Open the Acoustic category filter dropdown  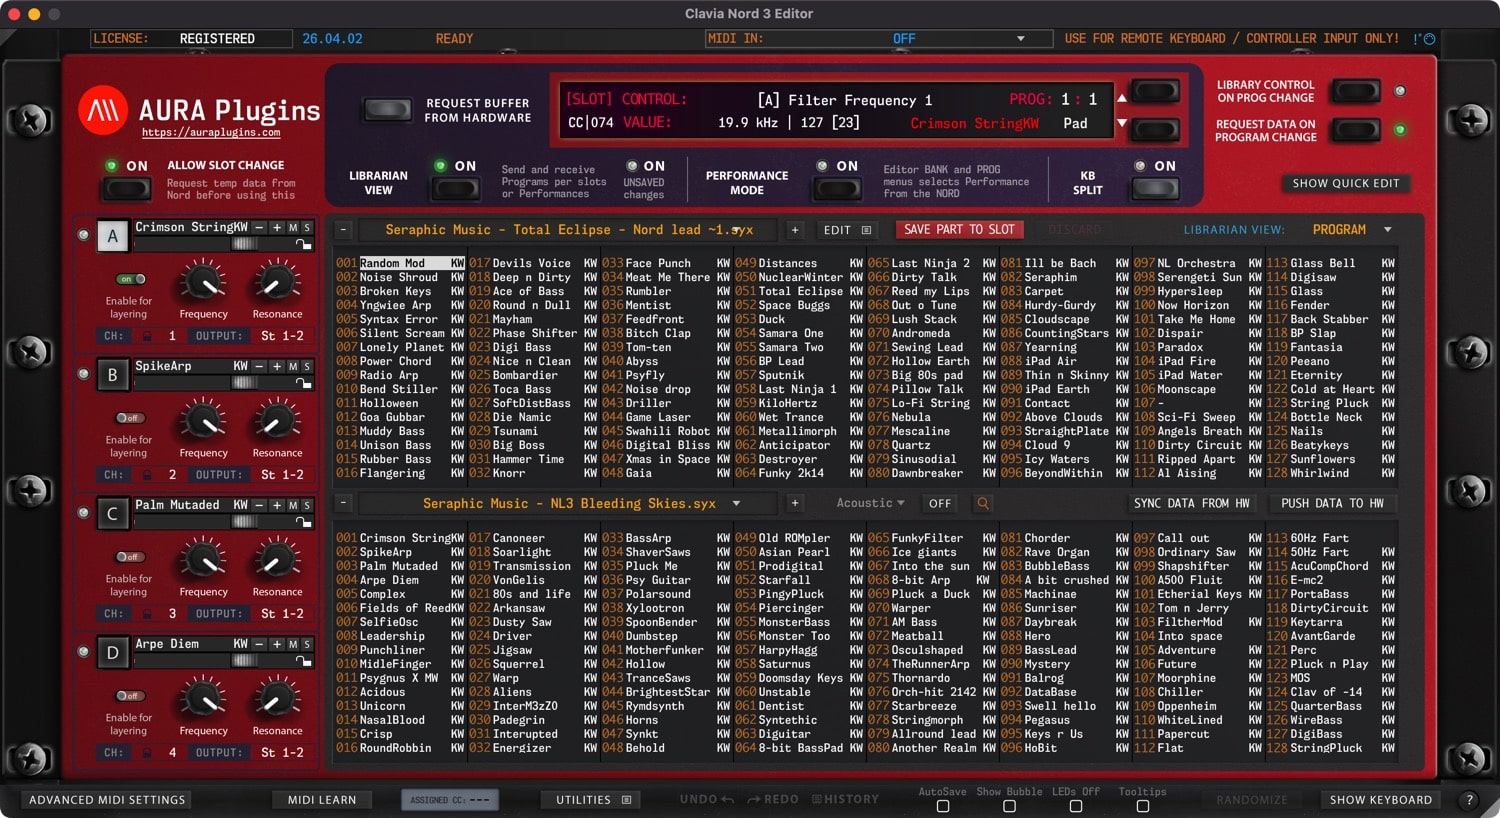coord(869,503)
